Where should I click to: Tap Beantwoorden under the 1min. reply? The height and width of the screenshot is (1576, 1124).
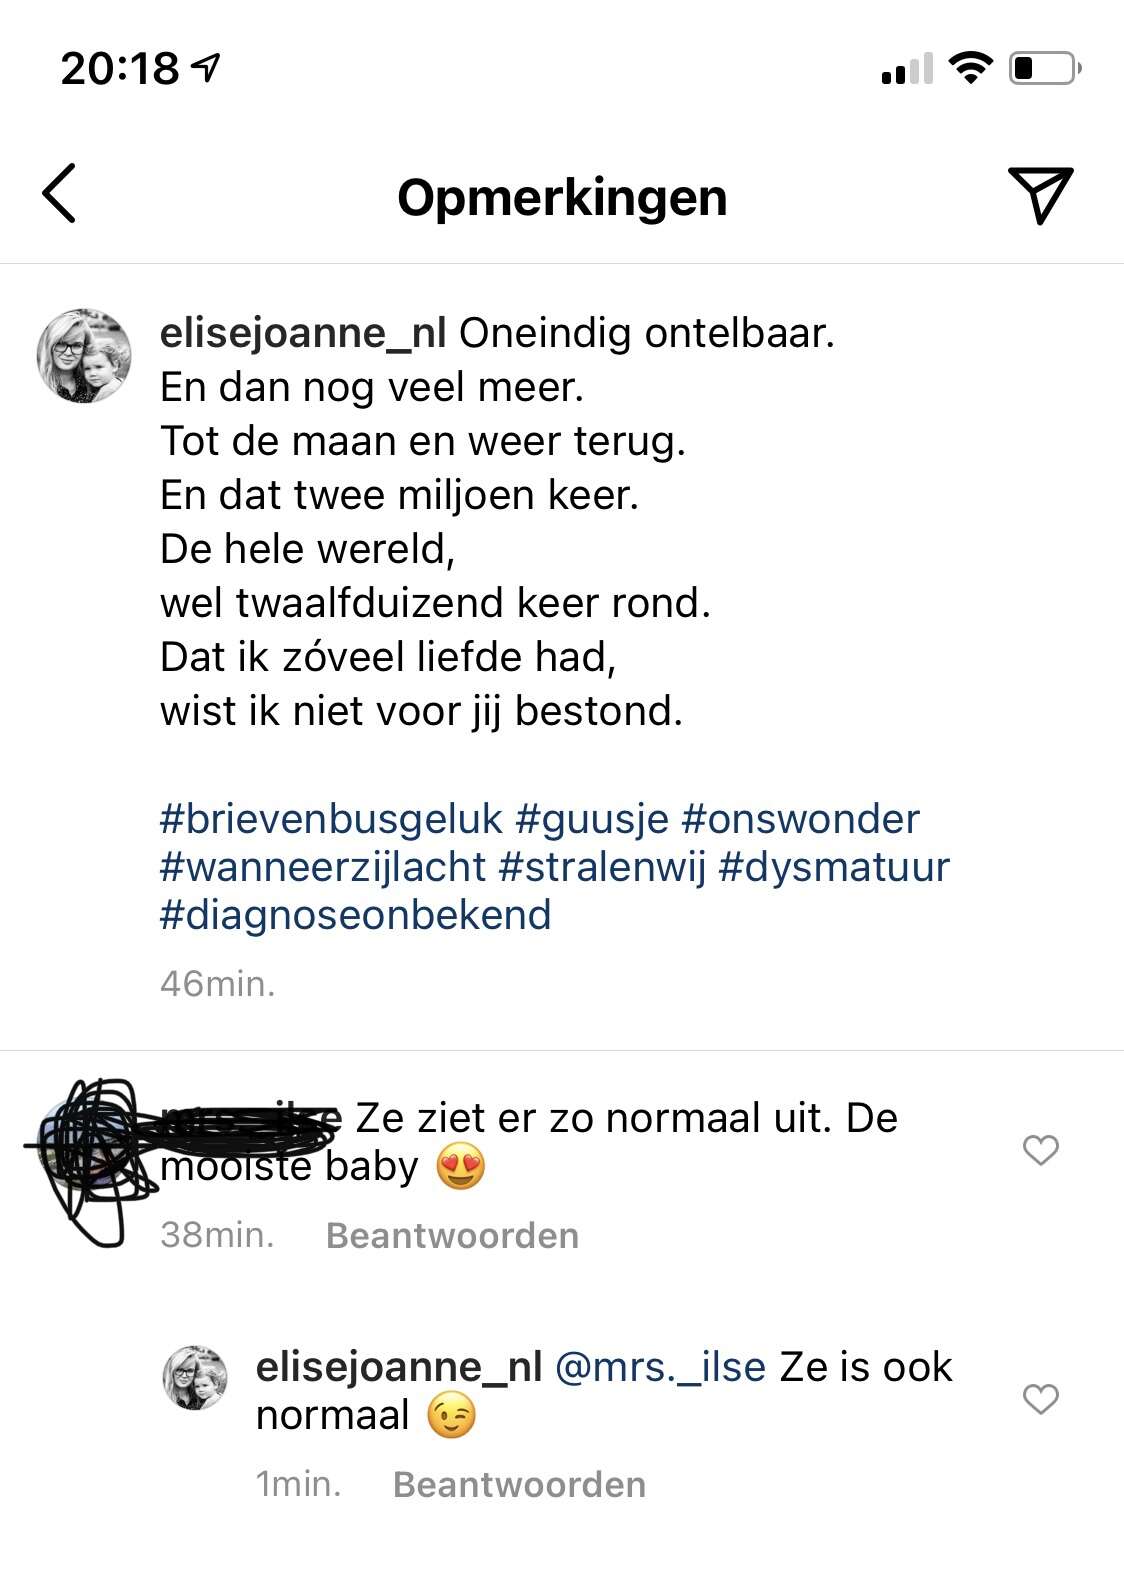pos(519,1485)
